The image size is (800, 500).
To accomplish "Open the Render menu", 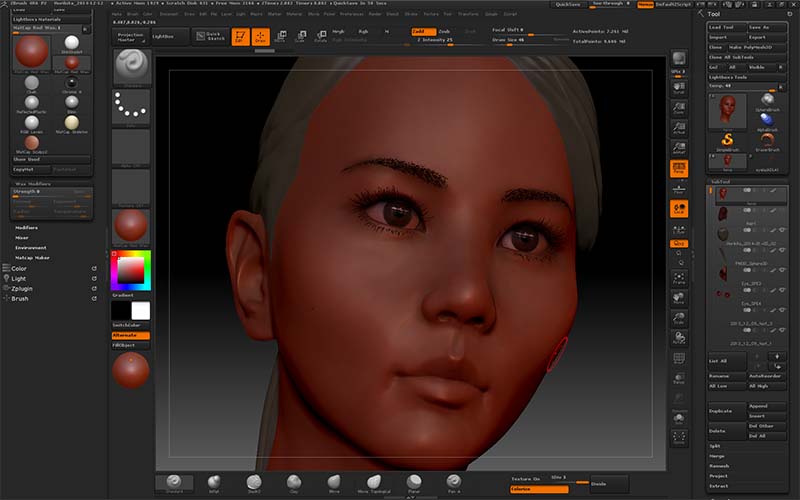I will coord(375,14).
